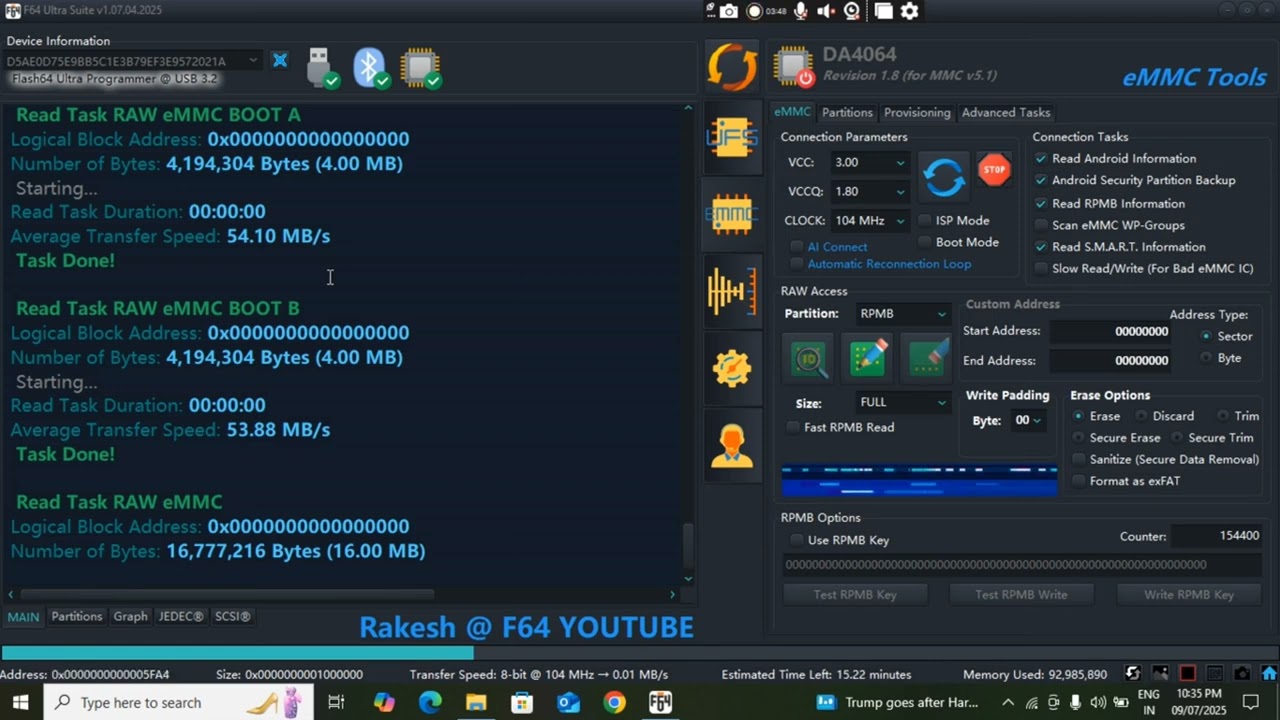
Task: Click the recorder microphone icon
Action: click(801, 11)
